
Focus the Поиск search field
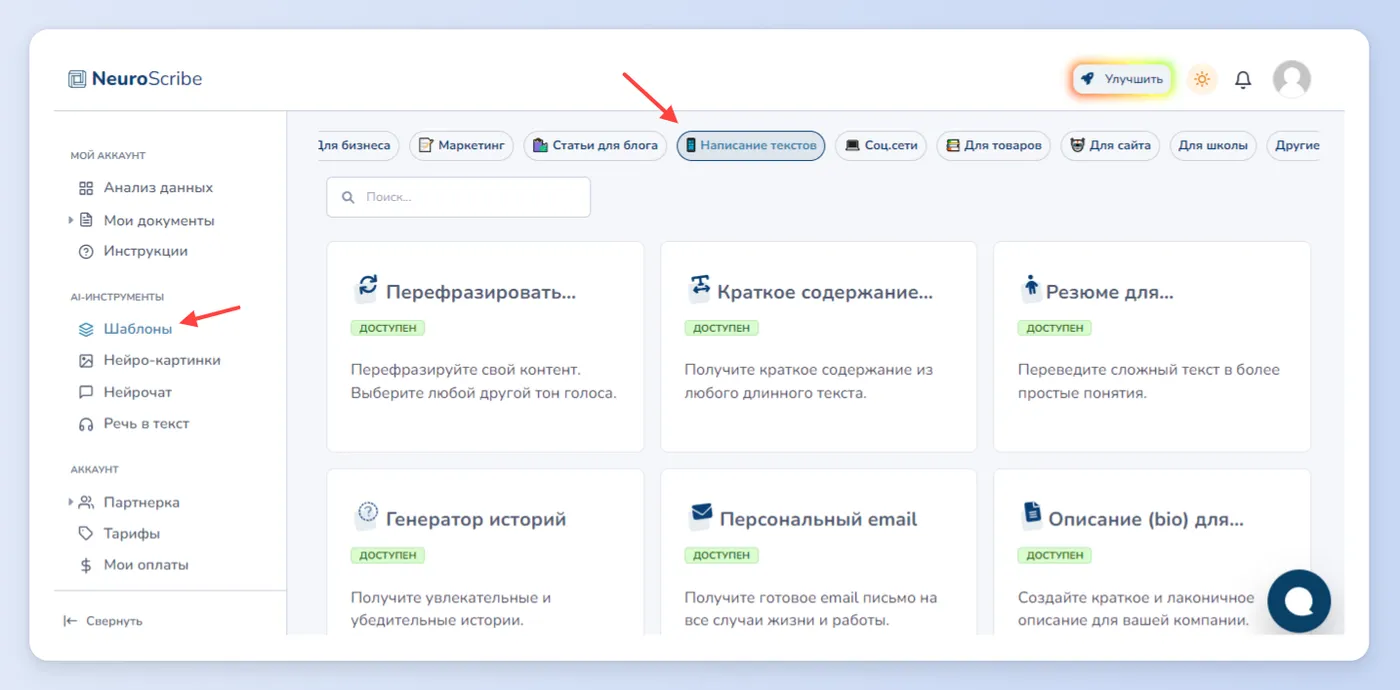coord(458,197)
